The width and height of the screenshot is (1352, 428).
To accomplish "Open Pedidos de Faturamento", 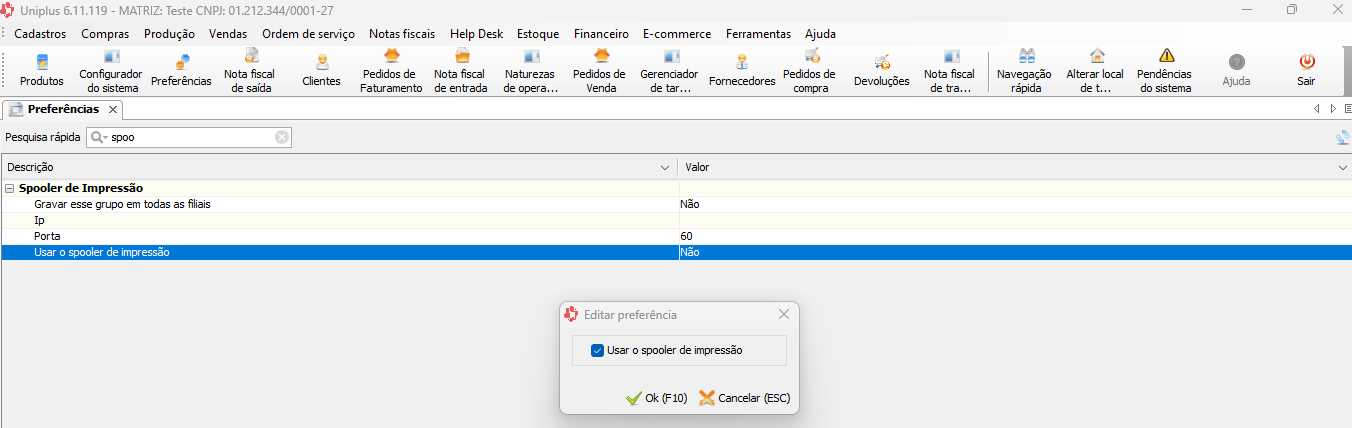I will [391, 70].
